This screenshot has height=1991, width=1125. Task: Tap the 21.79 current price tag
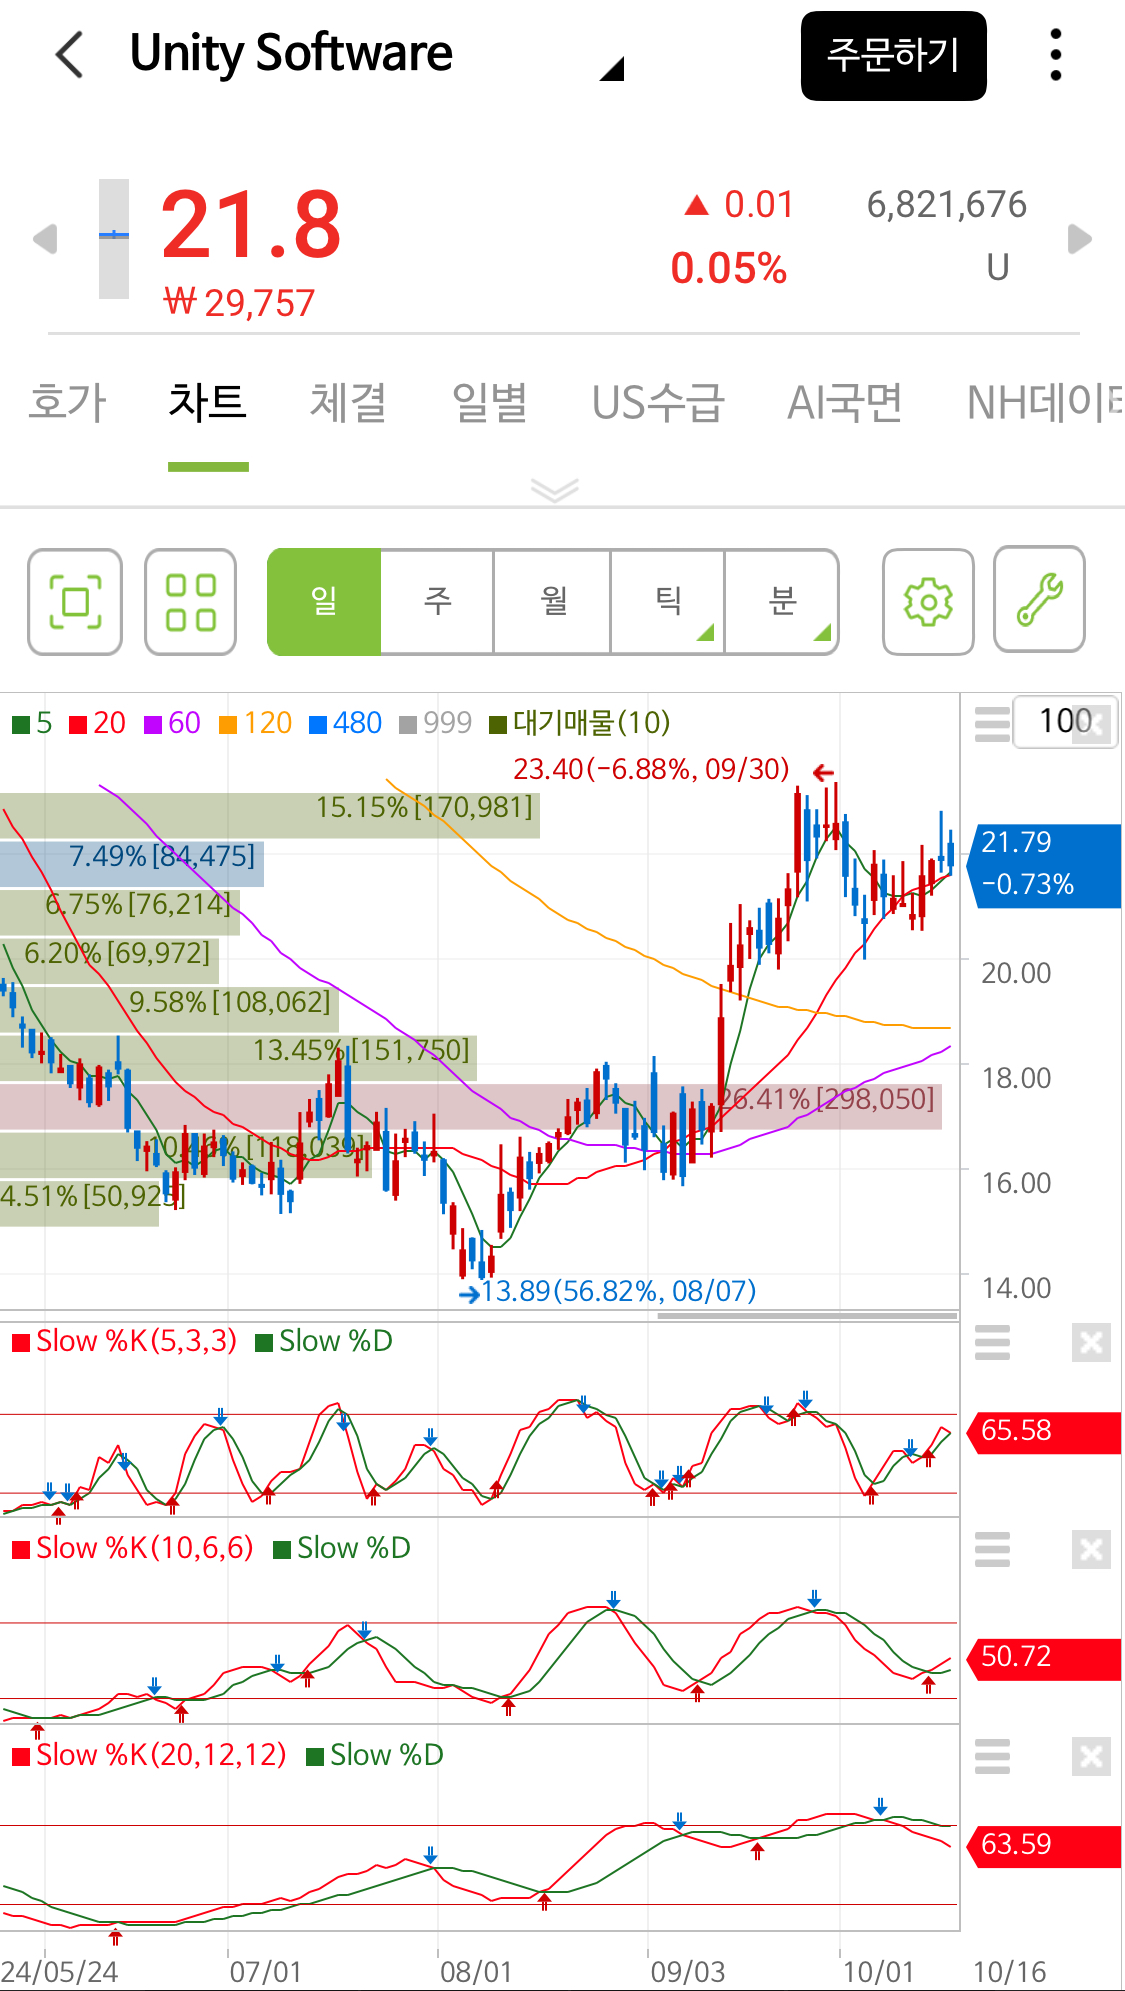pos(1045,866)
